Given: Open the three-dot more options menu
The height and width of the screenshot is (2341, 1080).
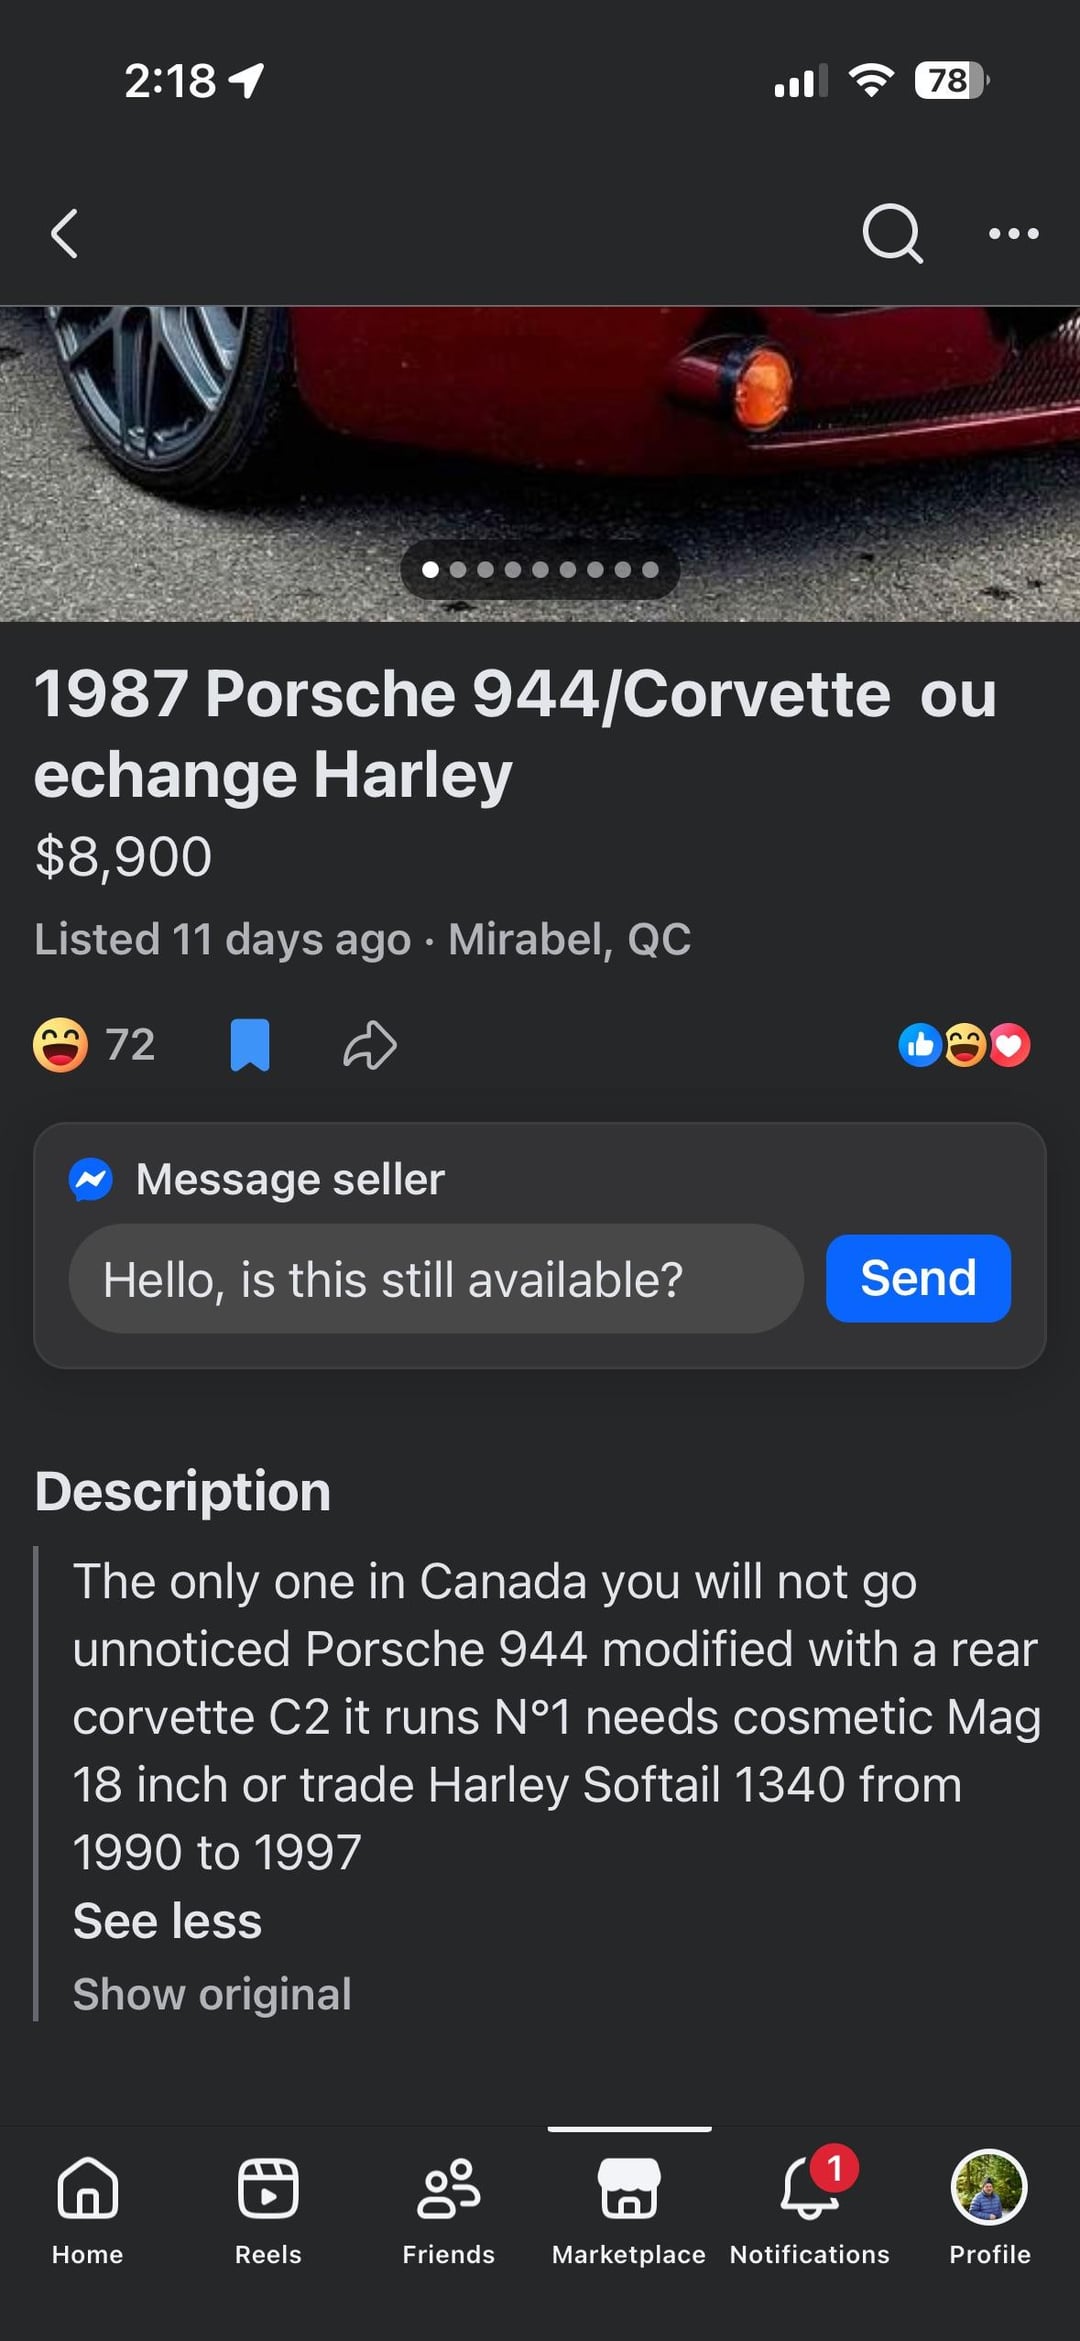Looking at the screenshot, I should pos(1013,234).
